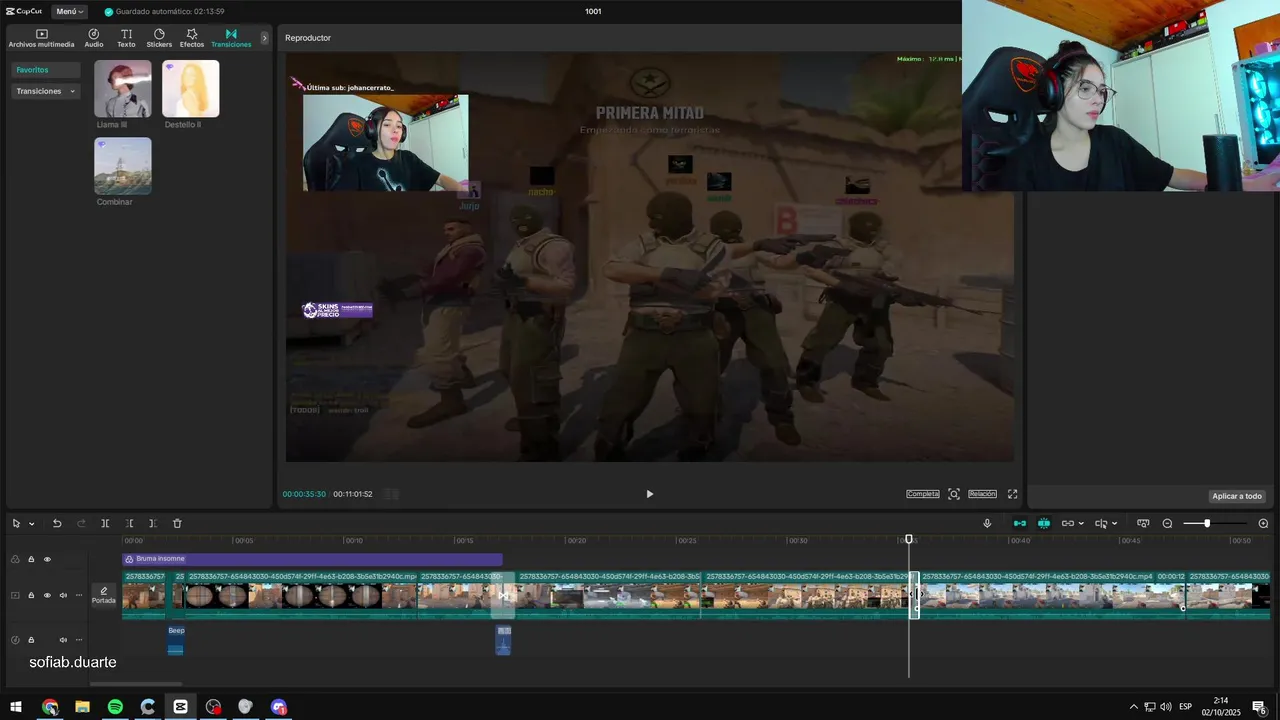This screenshot has height=720, width=1280.
Task: Enter fullscreen preview mode
Action: pos(1012,494)
